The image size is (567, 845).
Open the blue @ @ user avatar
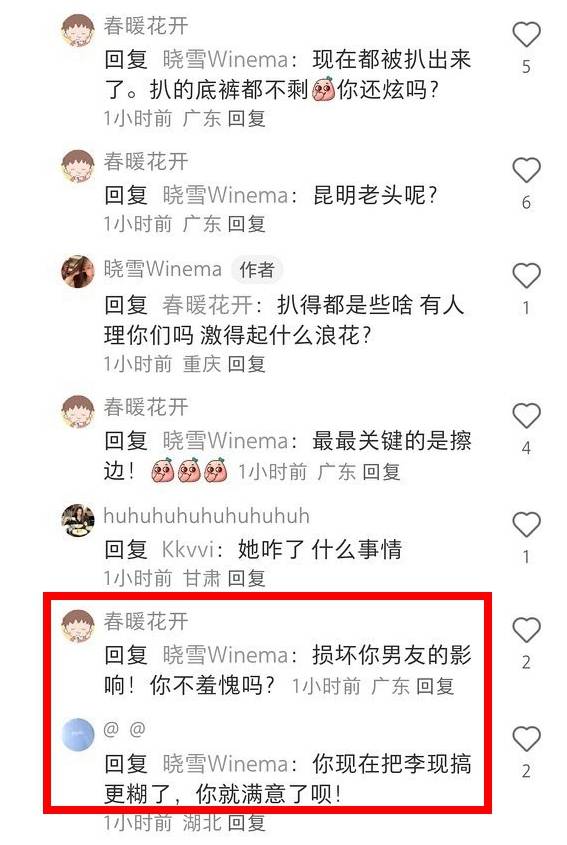[78, 735]
